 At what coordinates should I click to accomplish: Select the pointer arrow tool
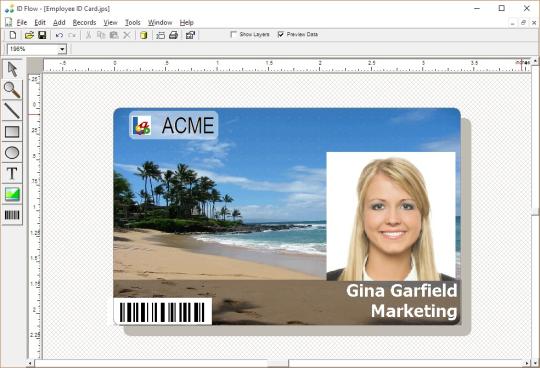tap(12, 69)
